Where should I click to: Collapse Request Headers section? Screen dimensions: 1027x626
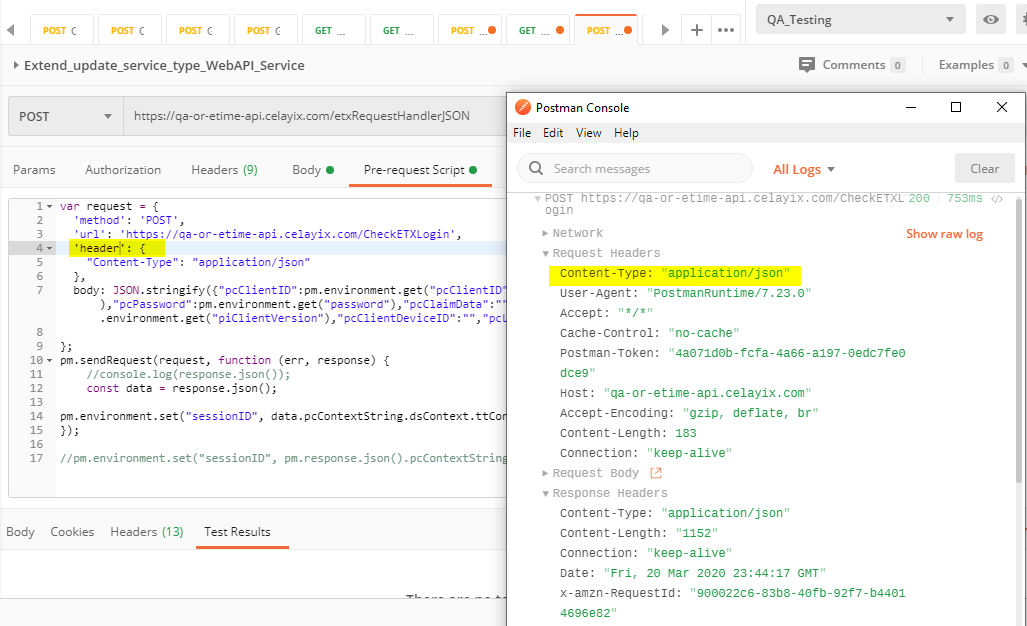pos(545,253)
